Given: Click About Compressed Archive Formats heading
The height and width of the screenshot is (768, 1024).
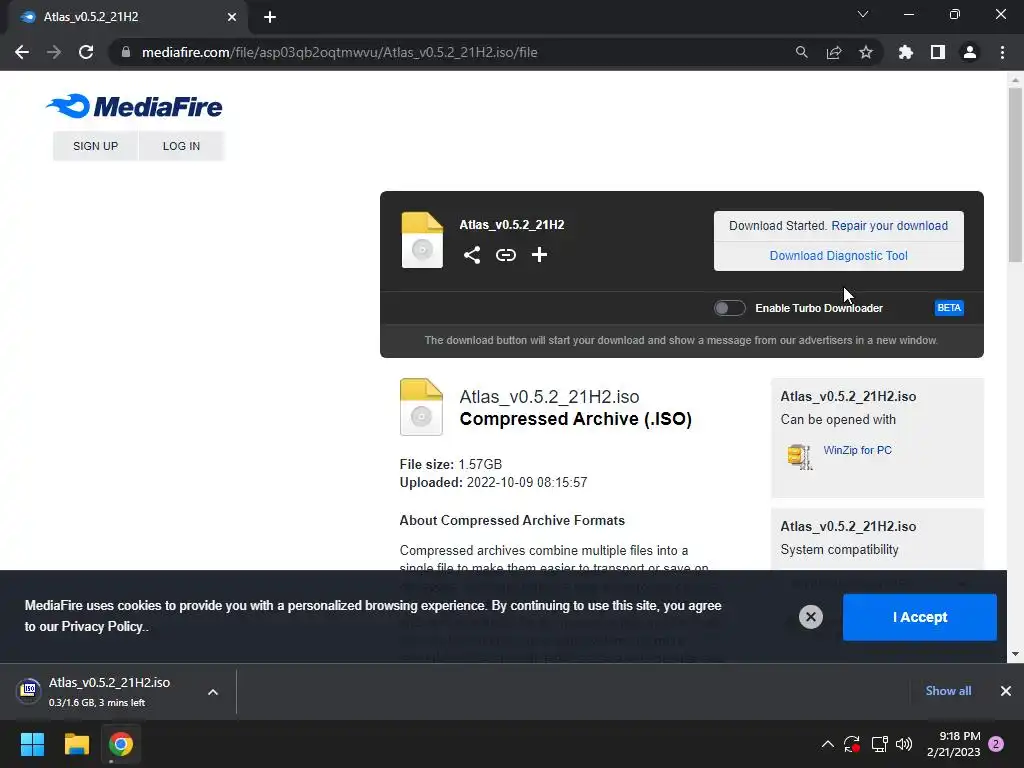Looking at the screenshot, I should tap(512, 520).
